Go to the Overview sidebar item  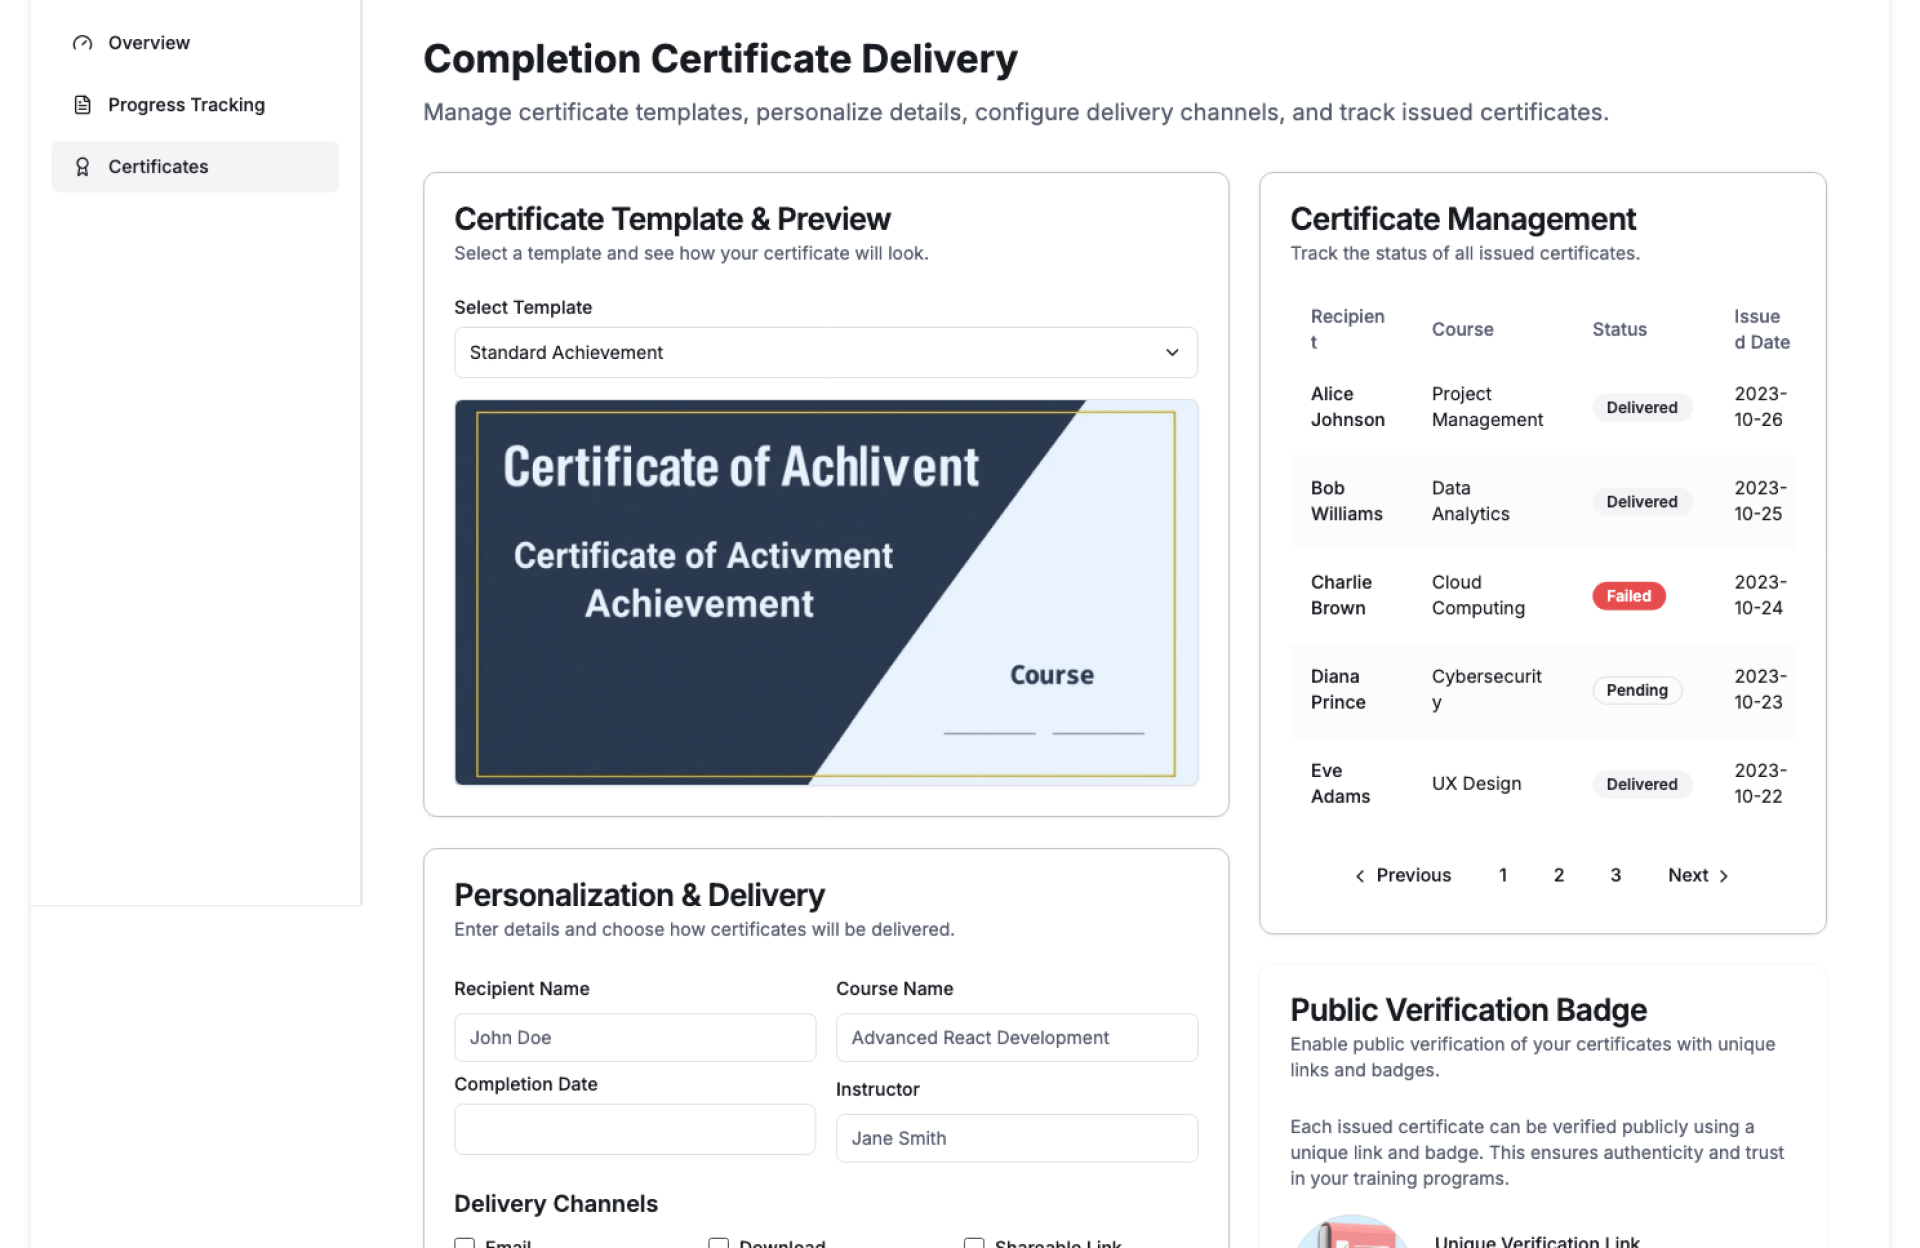(149, 43)
